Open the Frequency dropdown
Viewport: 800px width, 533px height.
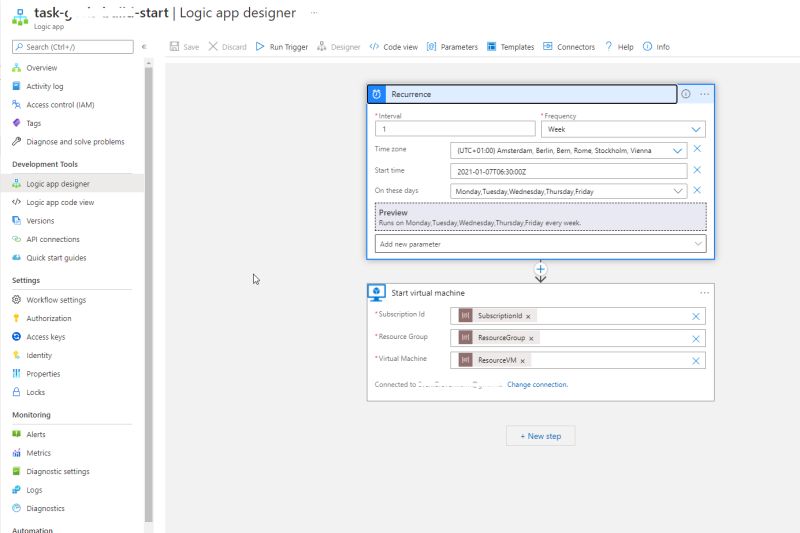pyautogui.click(x=623, y=129)
